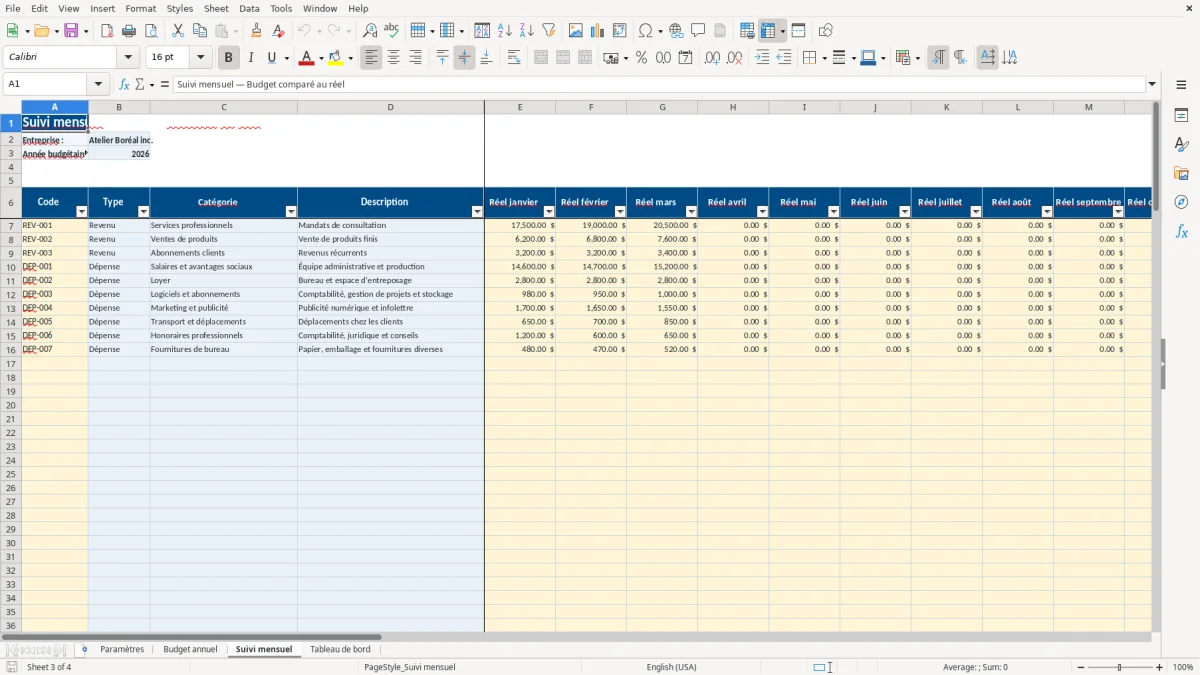Click the Print icon
The height and width of the screenshot is (675, 1200).
tap(129, 31)
